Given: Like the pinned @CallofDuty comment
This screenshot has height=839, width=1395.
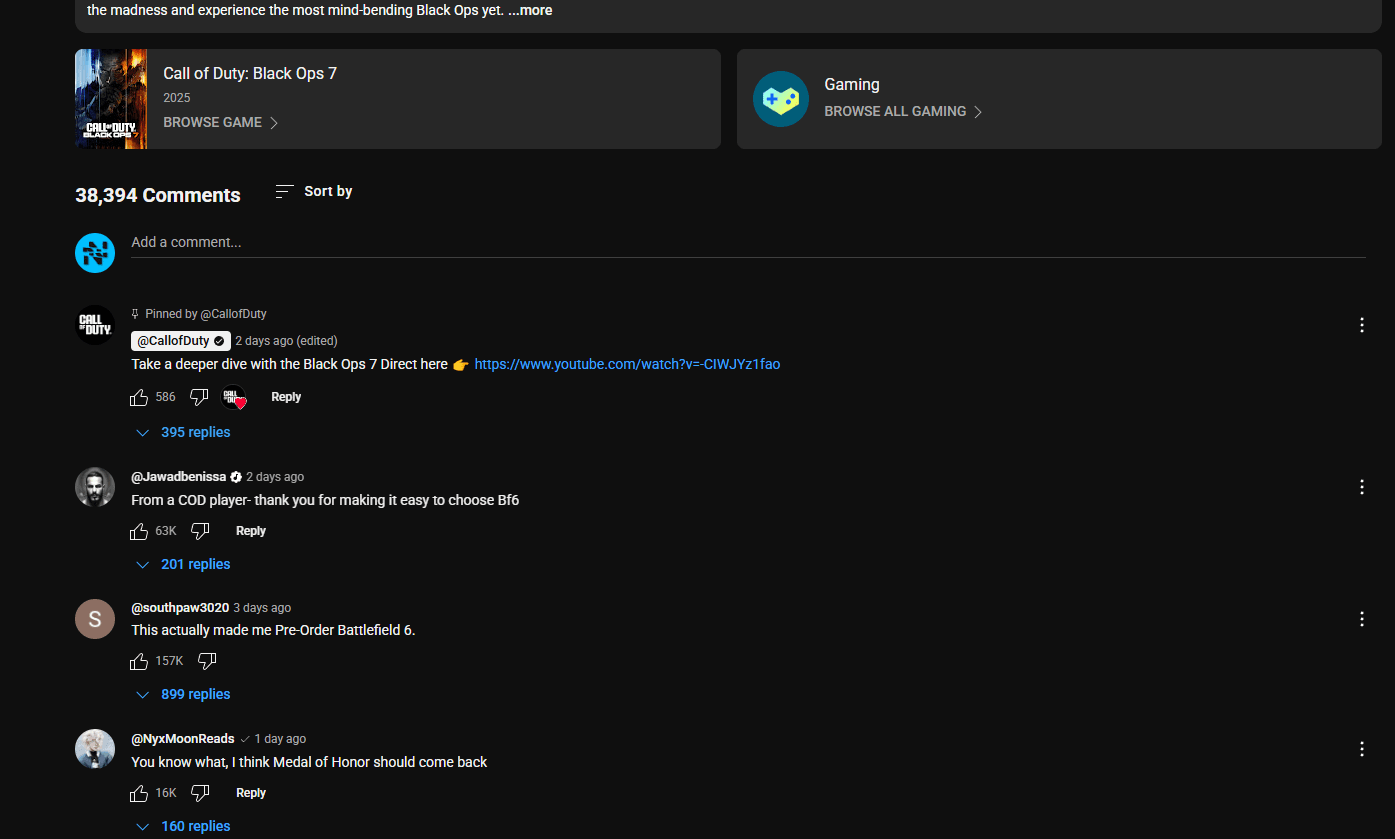Looking at the screenshot, I should (139, 397).
